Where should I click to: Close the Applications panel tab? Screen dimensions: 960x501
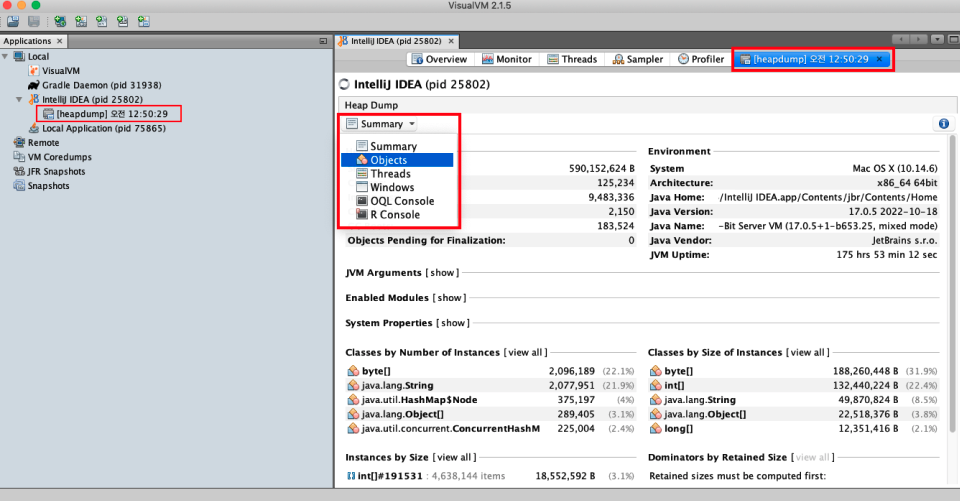click(x=59, y=41)
